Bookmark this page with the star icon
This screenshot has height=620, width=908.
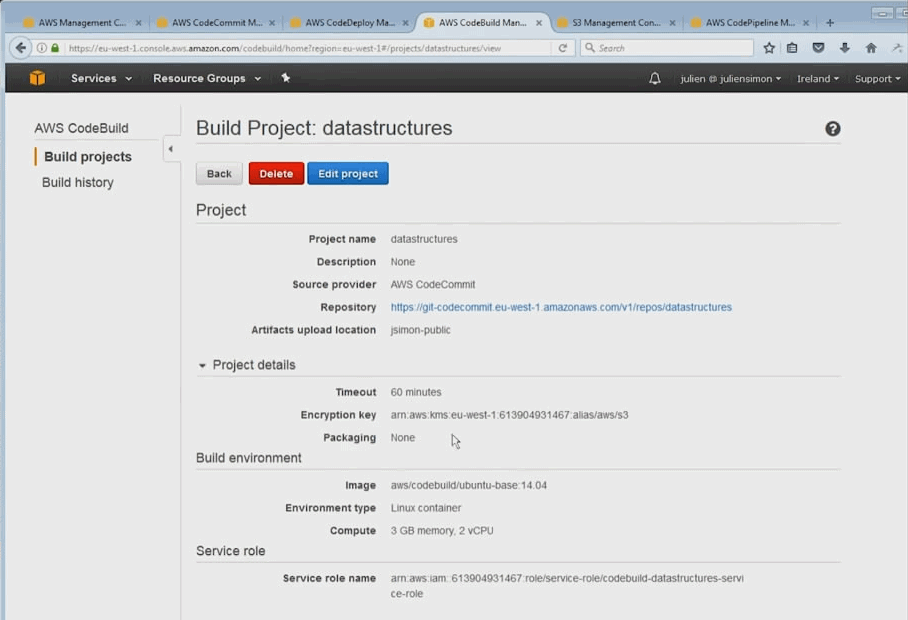point(768,48)
